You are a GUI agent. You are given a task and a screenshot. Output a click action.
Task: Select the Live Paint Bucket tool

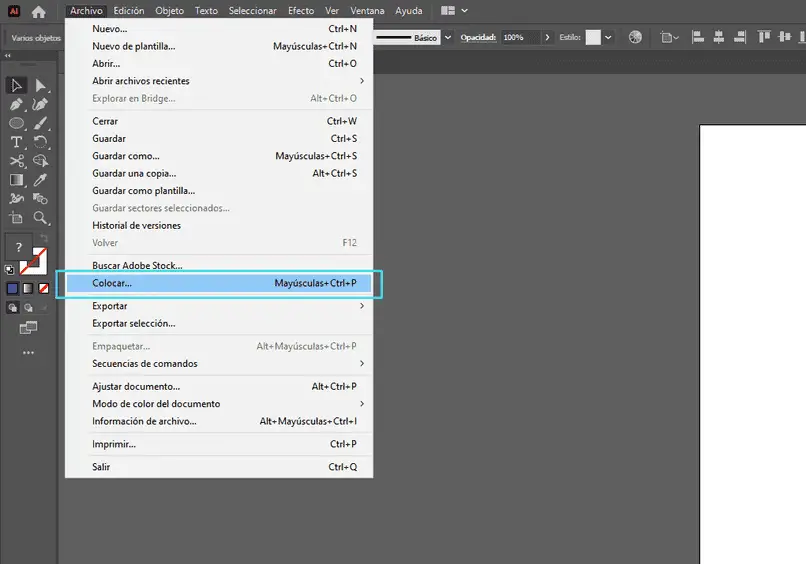(40, 198)
